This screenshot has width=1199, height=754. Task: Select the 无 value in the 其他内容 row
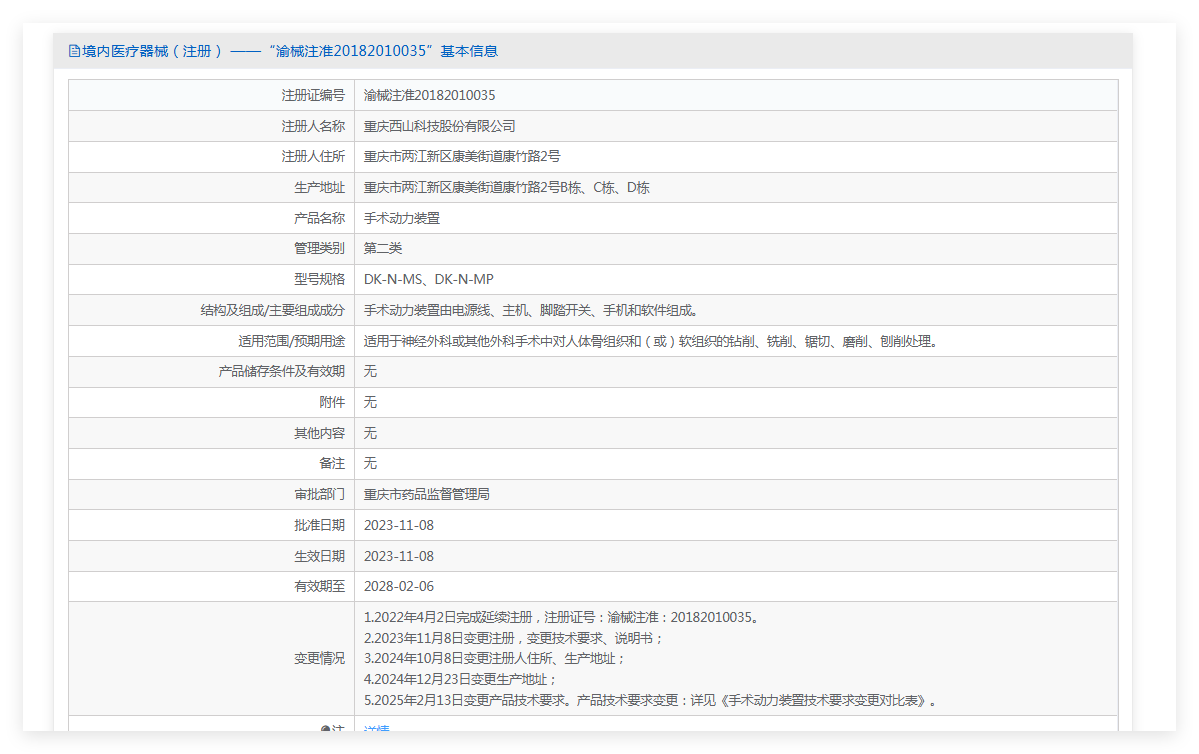[x=370, y=434]
